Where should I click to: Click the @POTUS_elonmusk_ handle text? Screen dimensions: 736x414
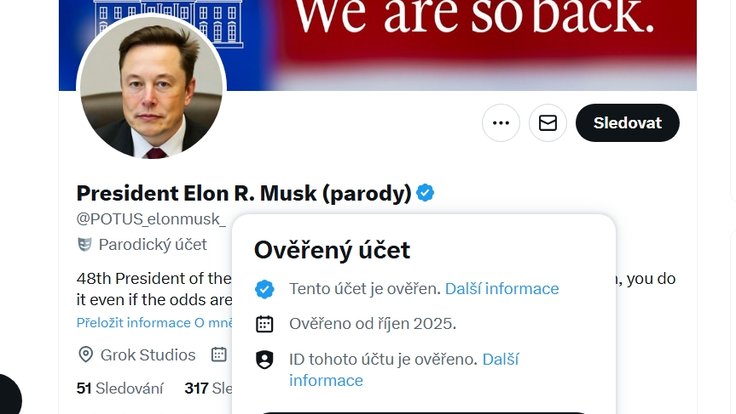point(151,218)
